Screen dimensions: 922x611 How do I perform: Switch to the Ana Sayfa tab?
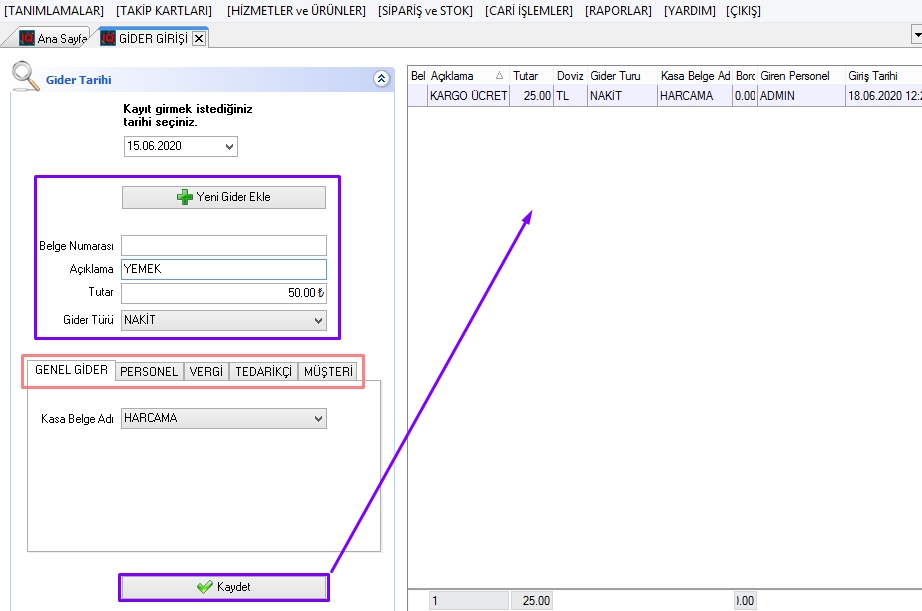coord(53,38)
